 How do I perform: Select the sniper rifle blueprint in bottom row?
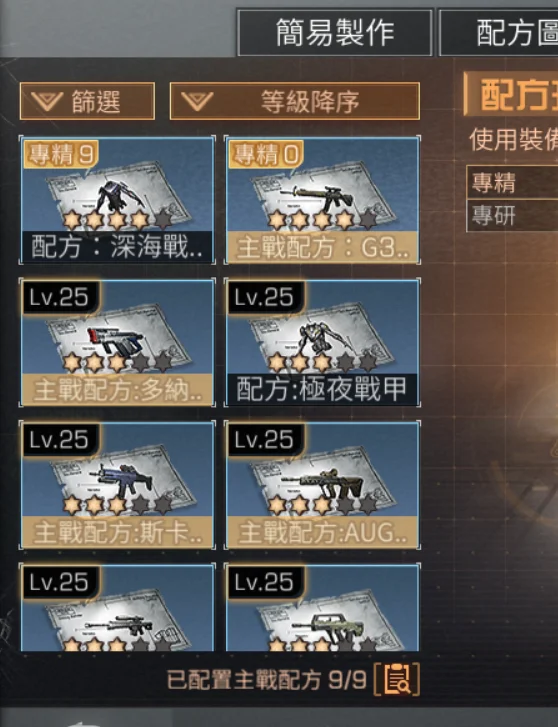coord(117,607)
